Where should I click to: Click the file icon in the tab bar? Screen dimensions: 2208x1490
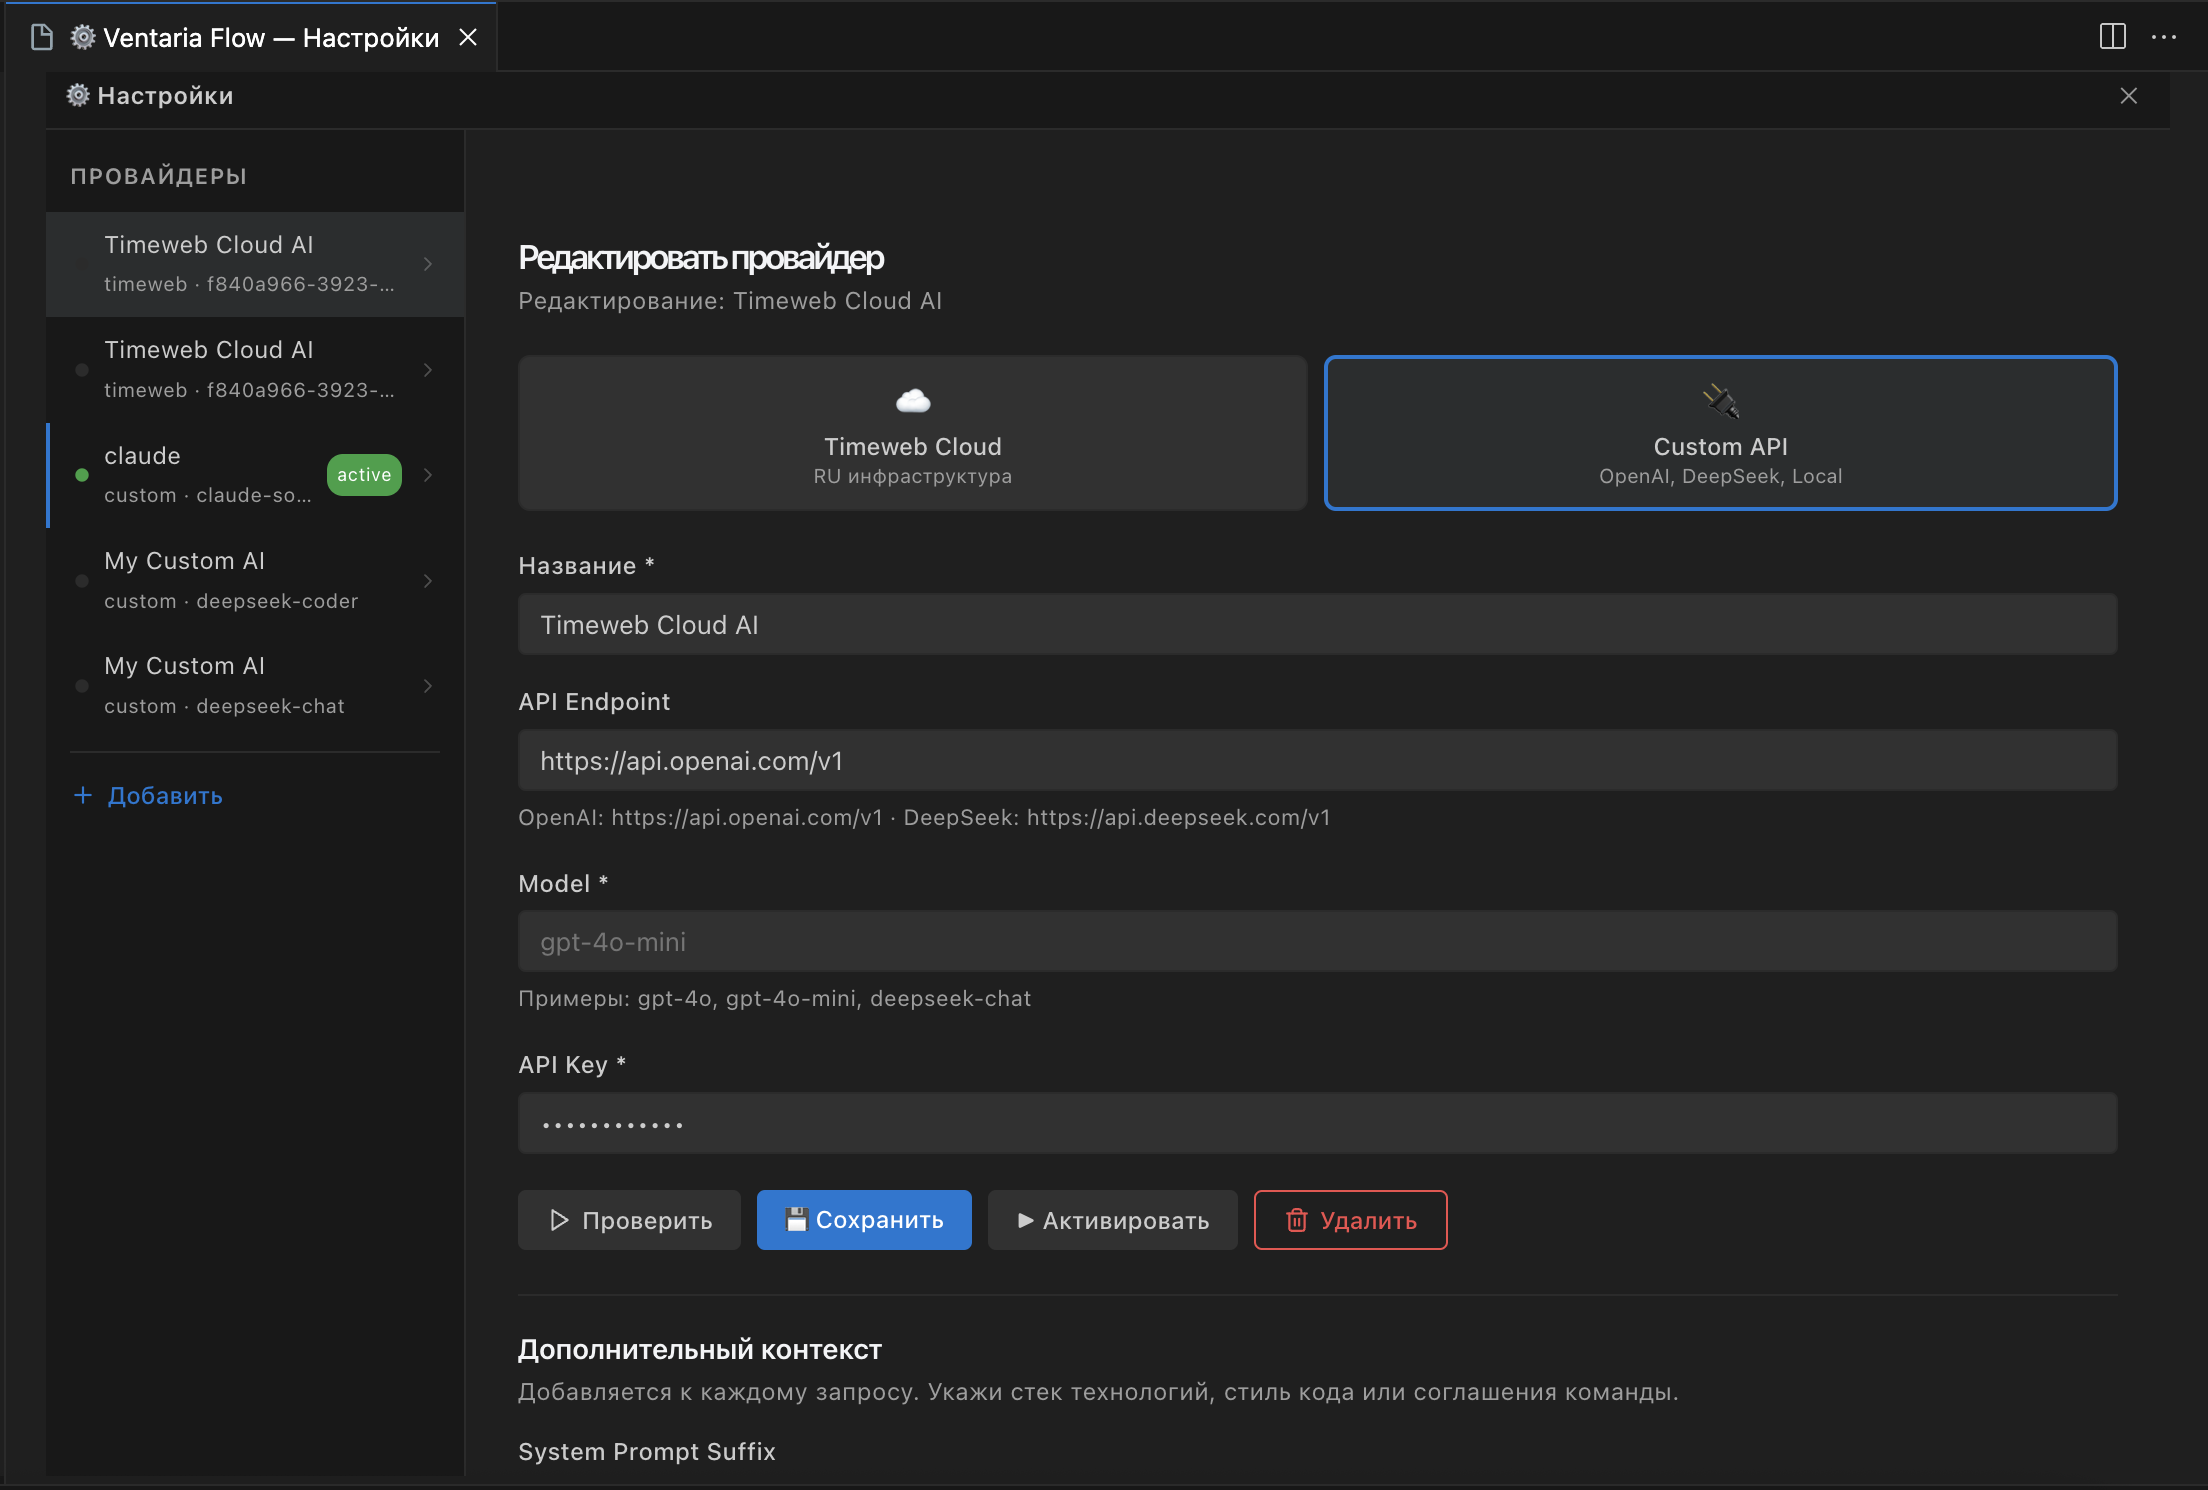click(x=42, y=37)
